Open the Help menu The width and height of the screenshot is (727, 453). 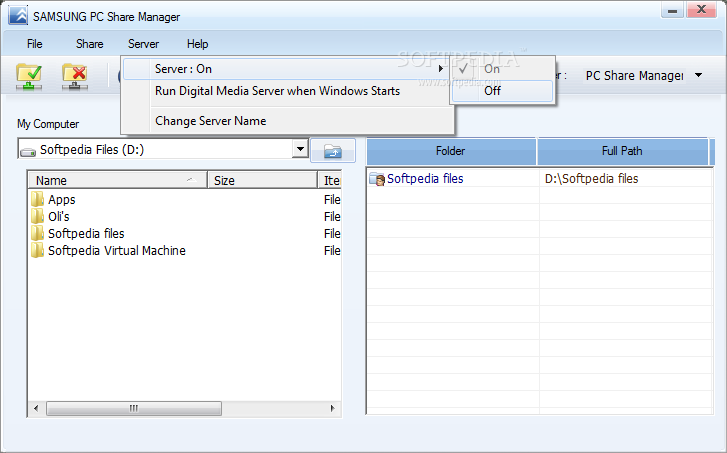pos(198,44)
